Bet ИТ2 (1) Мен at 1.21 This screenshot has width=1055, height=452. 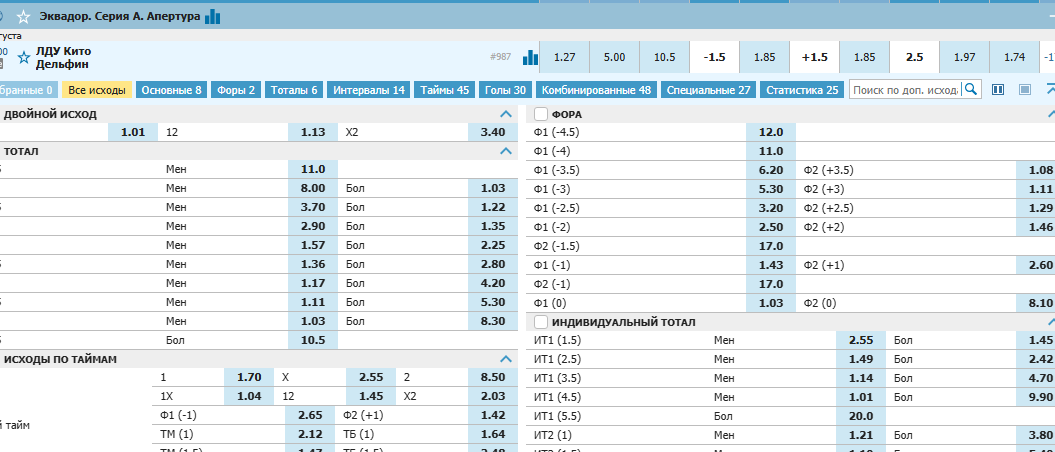pos(861,435)
